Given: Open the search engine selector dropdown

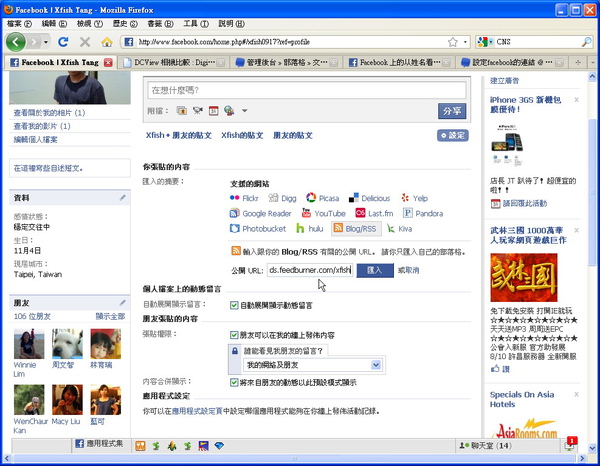Looking at the screenshot, I should 485,42.
